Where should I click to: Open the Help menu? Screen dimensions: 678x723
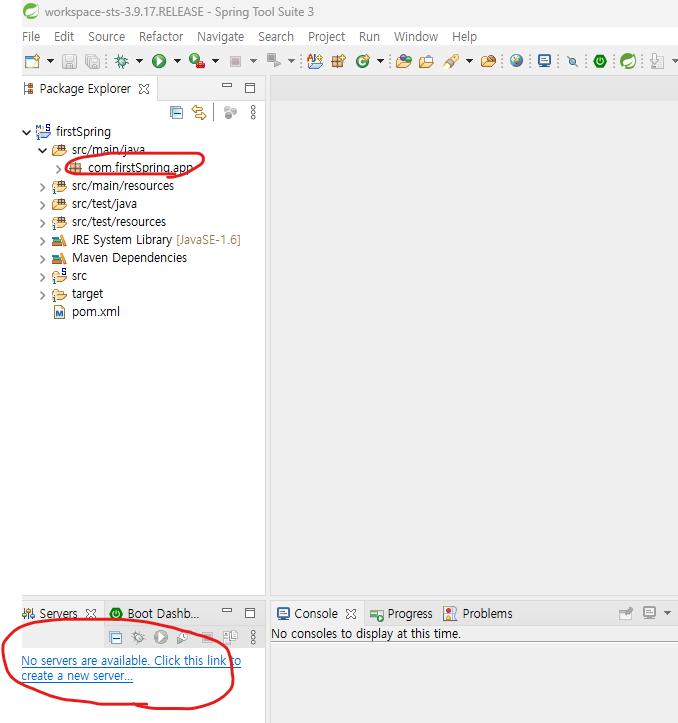coord(464,37)
